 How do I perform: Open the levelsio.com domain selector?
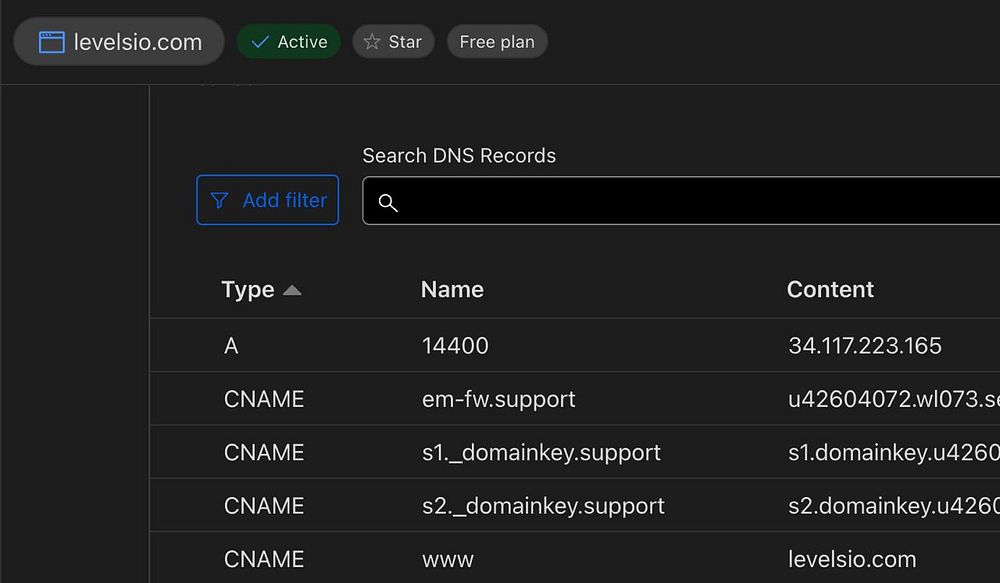coord(119,42)
